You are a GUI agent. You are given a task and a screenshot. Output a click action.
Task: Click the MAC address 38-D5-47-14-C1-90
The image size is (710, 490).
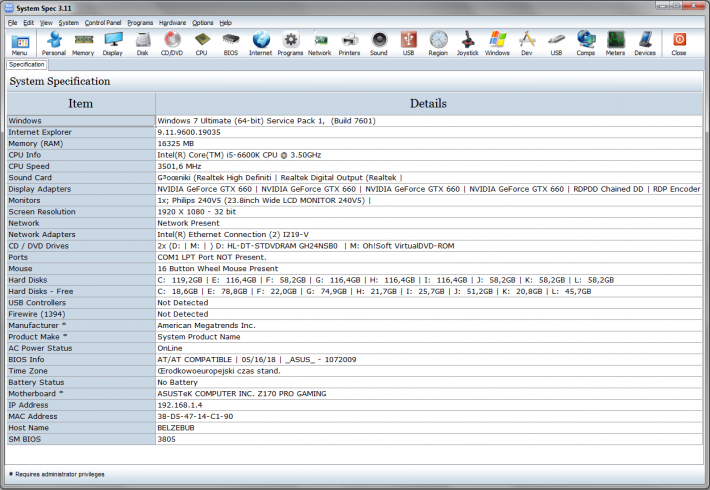pyautogui.click(x=428, y=416)
